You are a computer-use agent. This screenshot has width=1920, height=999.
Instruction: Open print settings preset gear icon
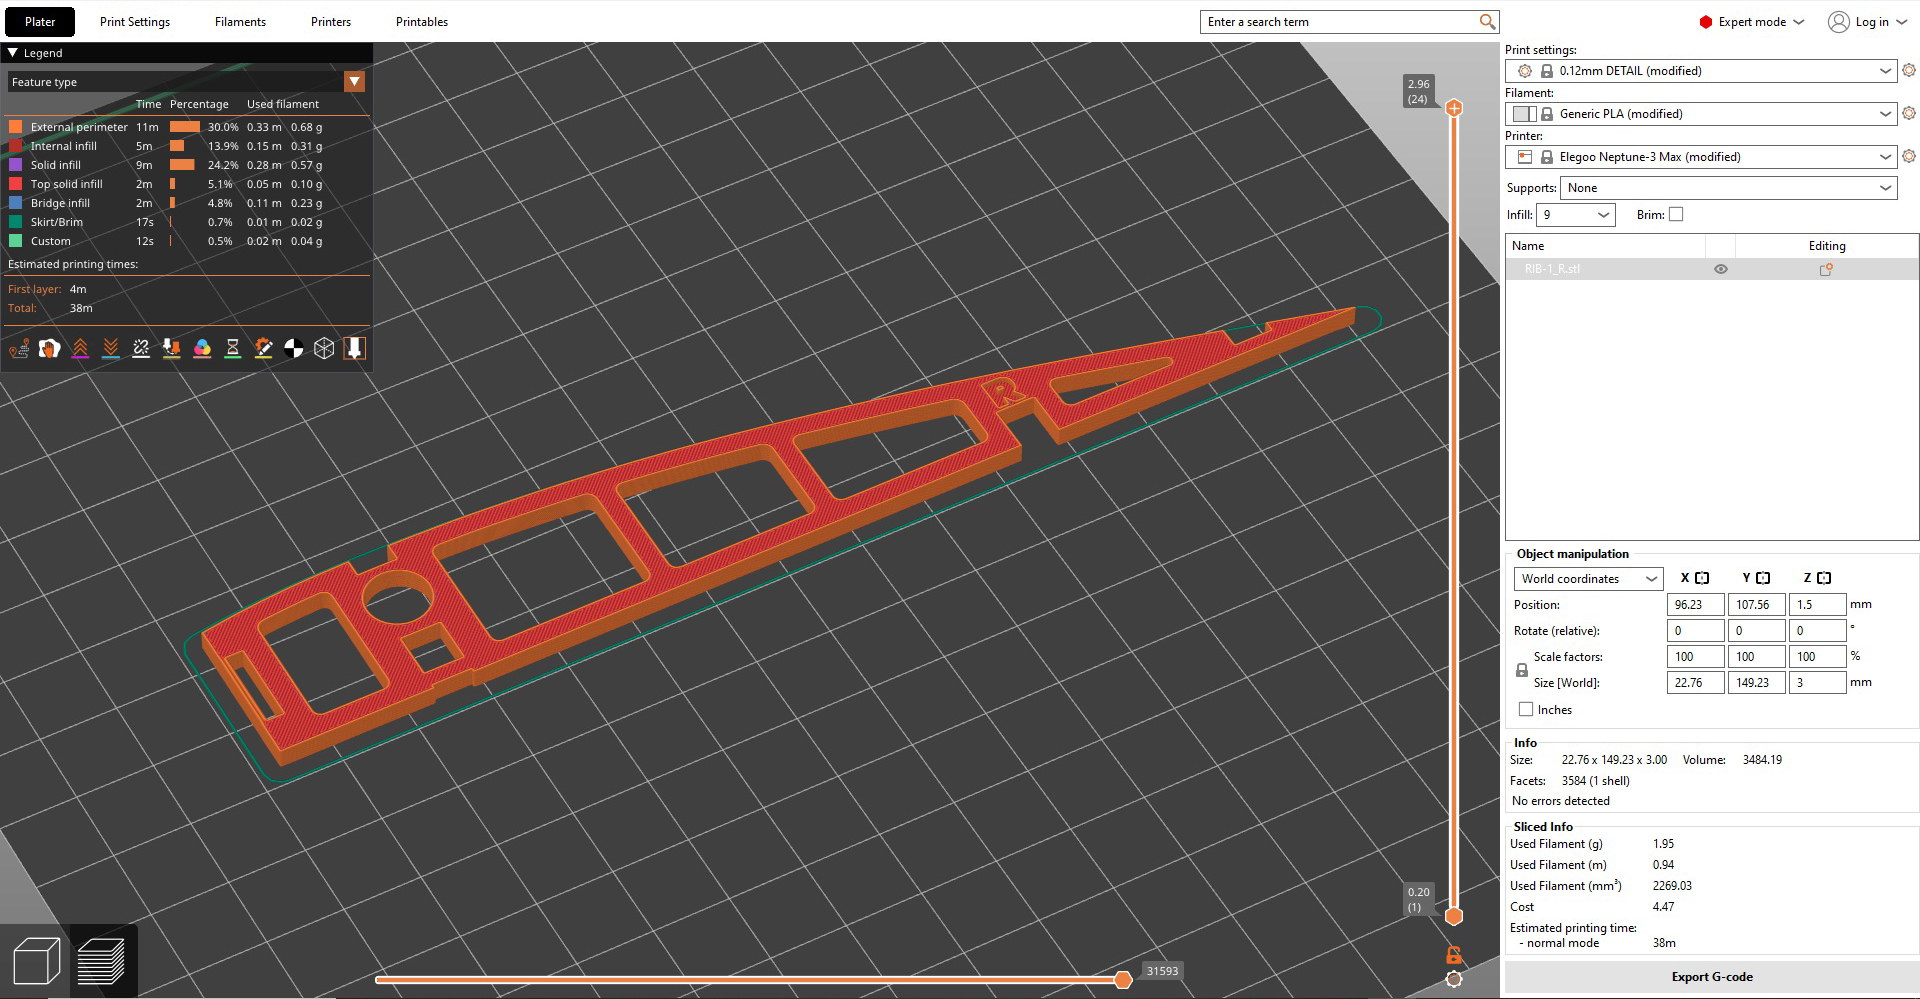[x=1909, y=71]
